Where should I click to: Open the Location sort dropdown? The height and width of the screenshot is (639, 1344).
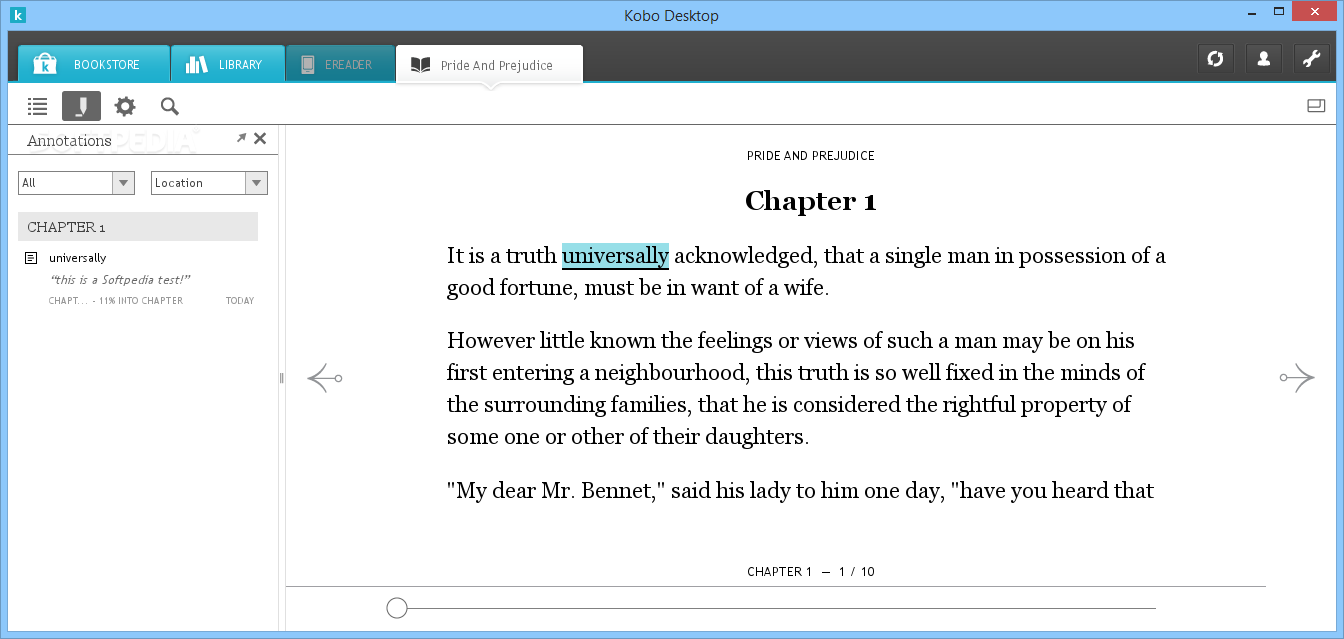(209, 183)
